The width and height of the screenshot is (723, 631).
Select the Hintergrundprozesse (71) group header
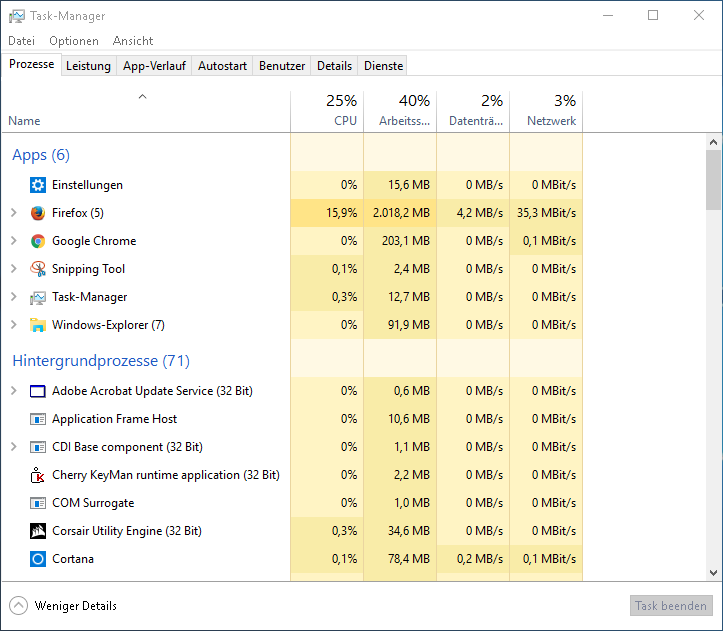(x=101, y=361)
